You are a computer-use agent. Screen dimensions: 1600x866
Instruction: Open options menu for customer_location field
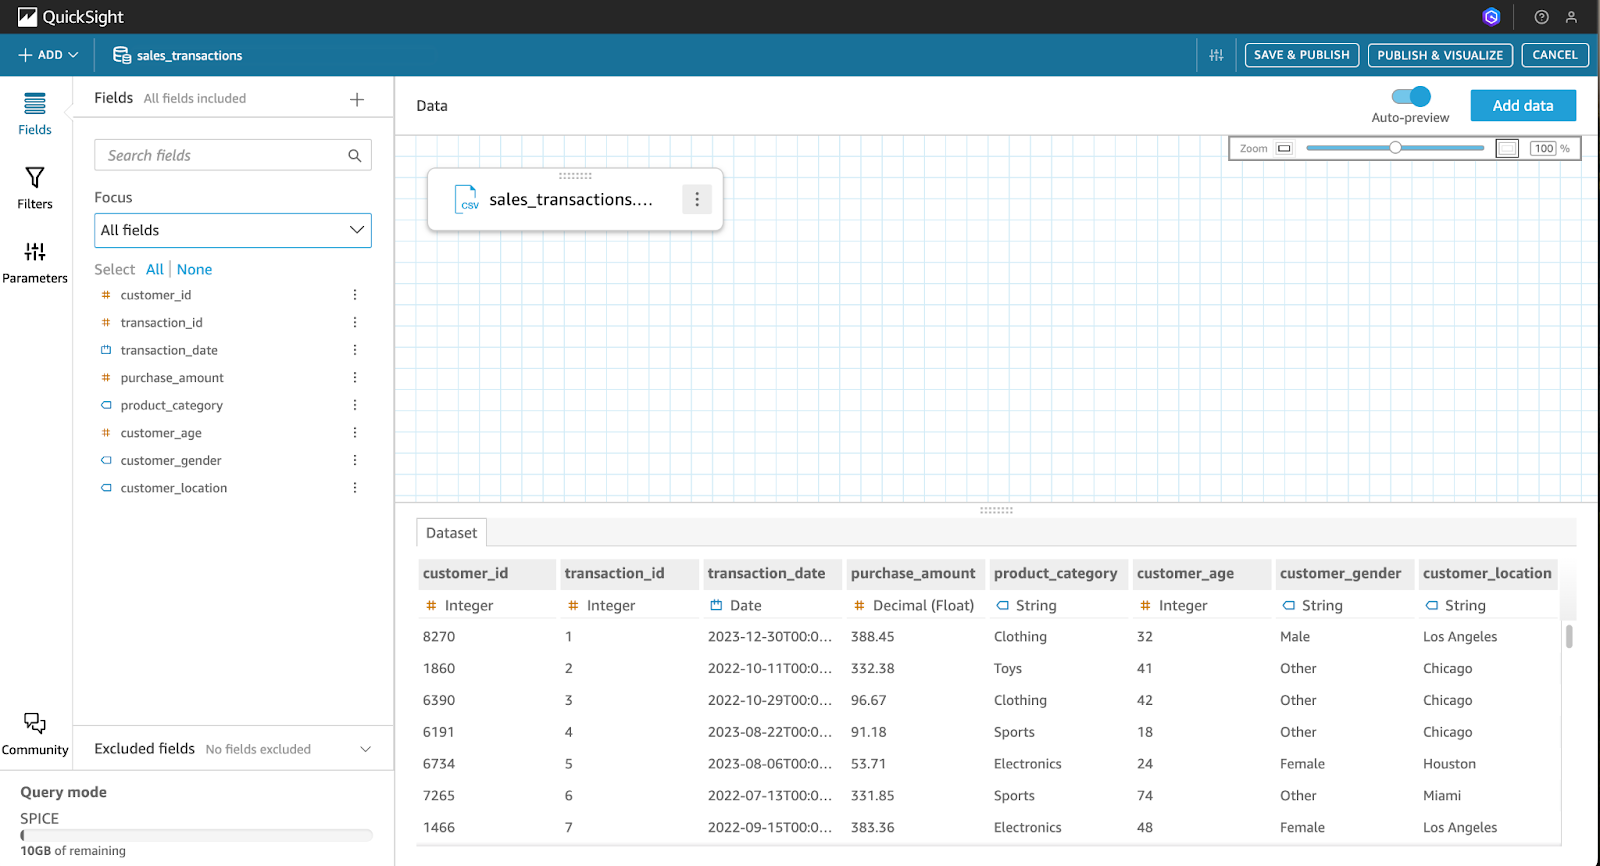(x=354, y=488)
